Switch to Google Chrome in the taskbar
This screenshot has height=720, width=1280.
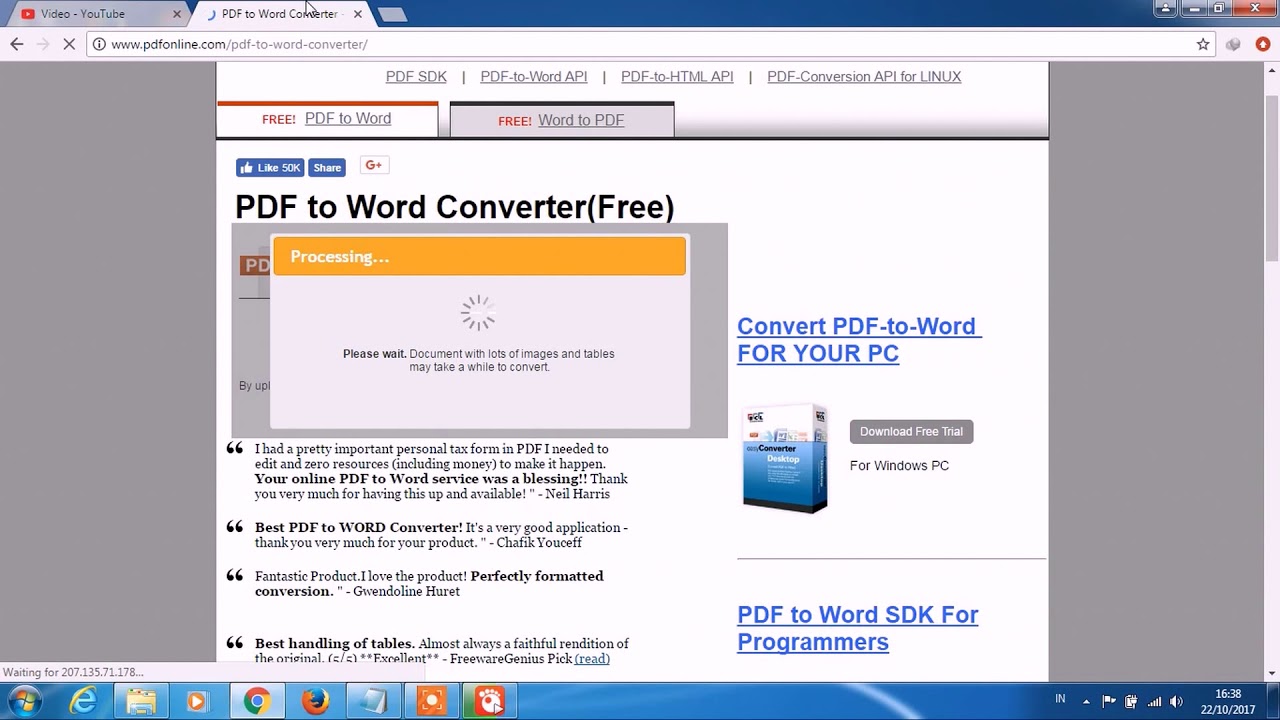(257, 702)
